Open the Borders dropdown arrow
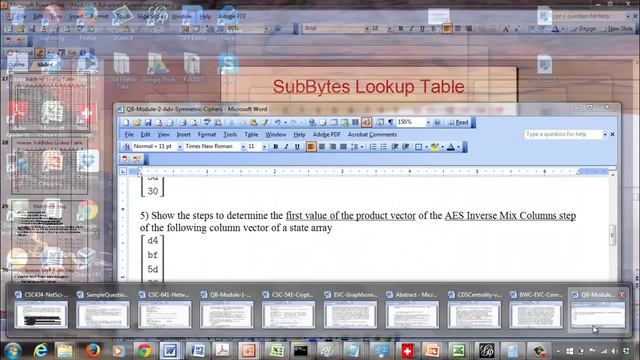Screen dimensions: 640x360 427,147
